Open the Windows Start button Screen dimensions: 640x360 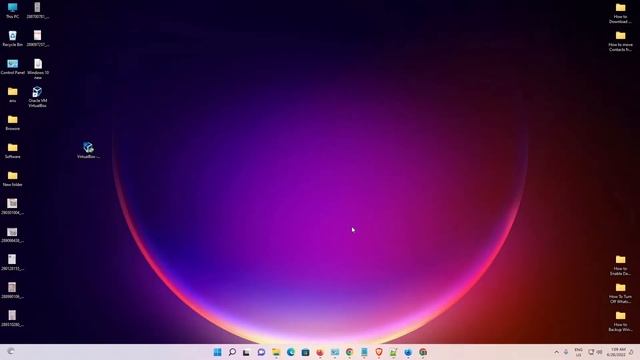[218, 352]
